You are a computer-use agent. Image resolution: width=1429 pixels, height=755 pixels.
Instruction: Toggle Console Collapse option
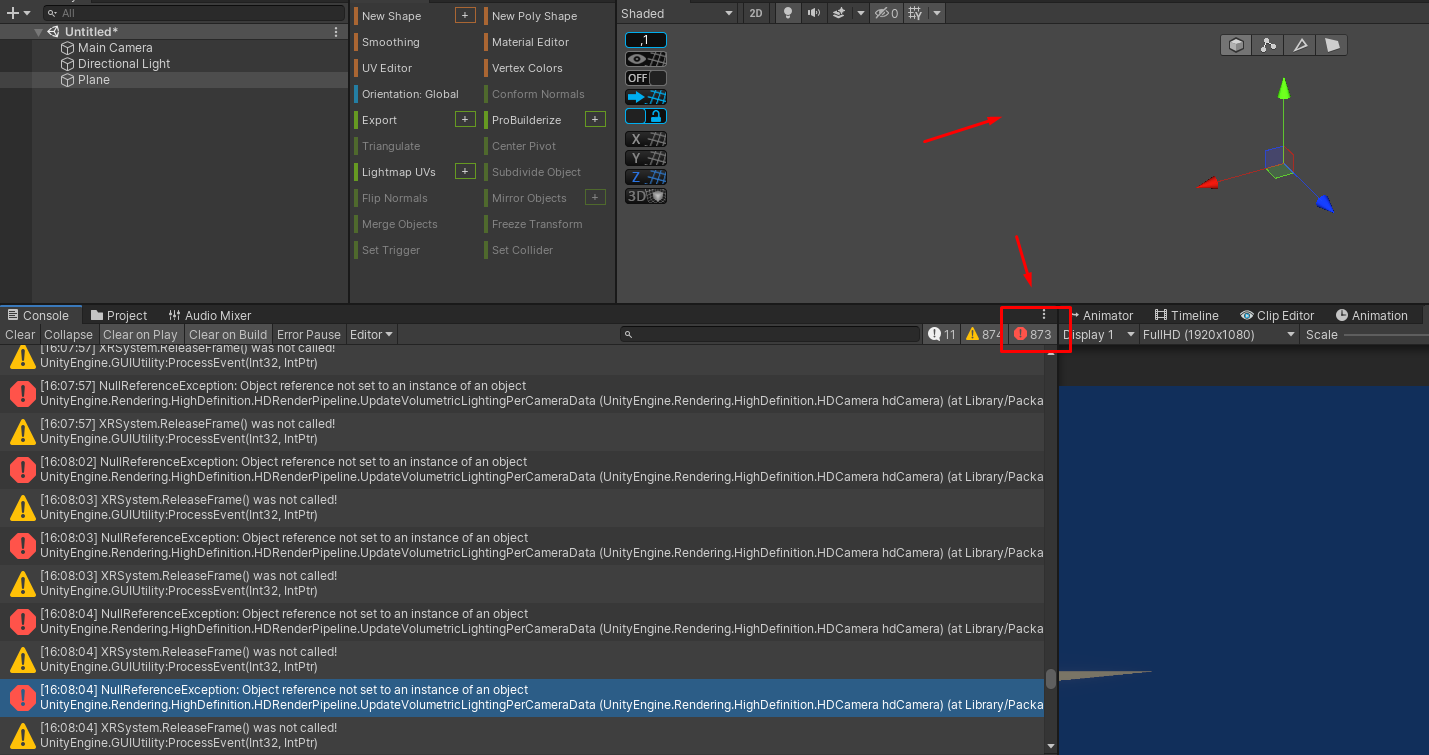pyautogui.click(x=68, y=334)
